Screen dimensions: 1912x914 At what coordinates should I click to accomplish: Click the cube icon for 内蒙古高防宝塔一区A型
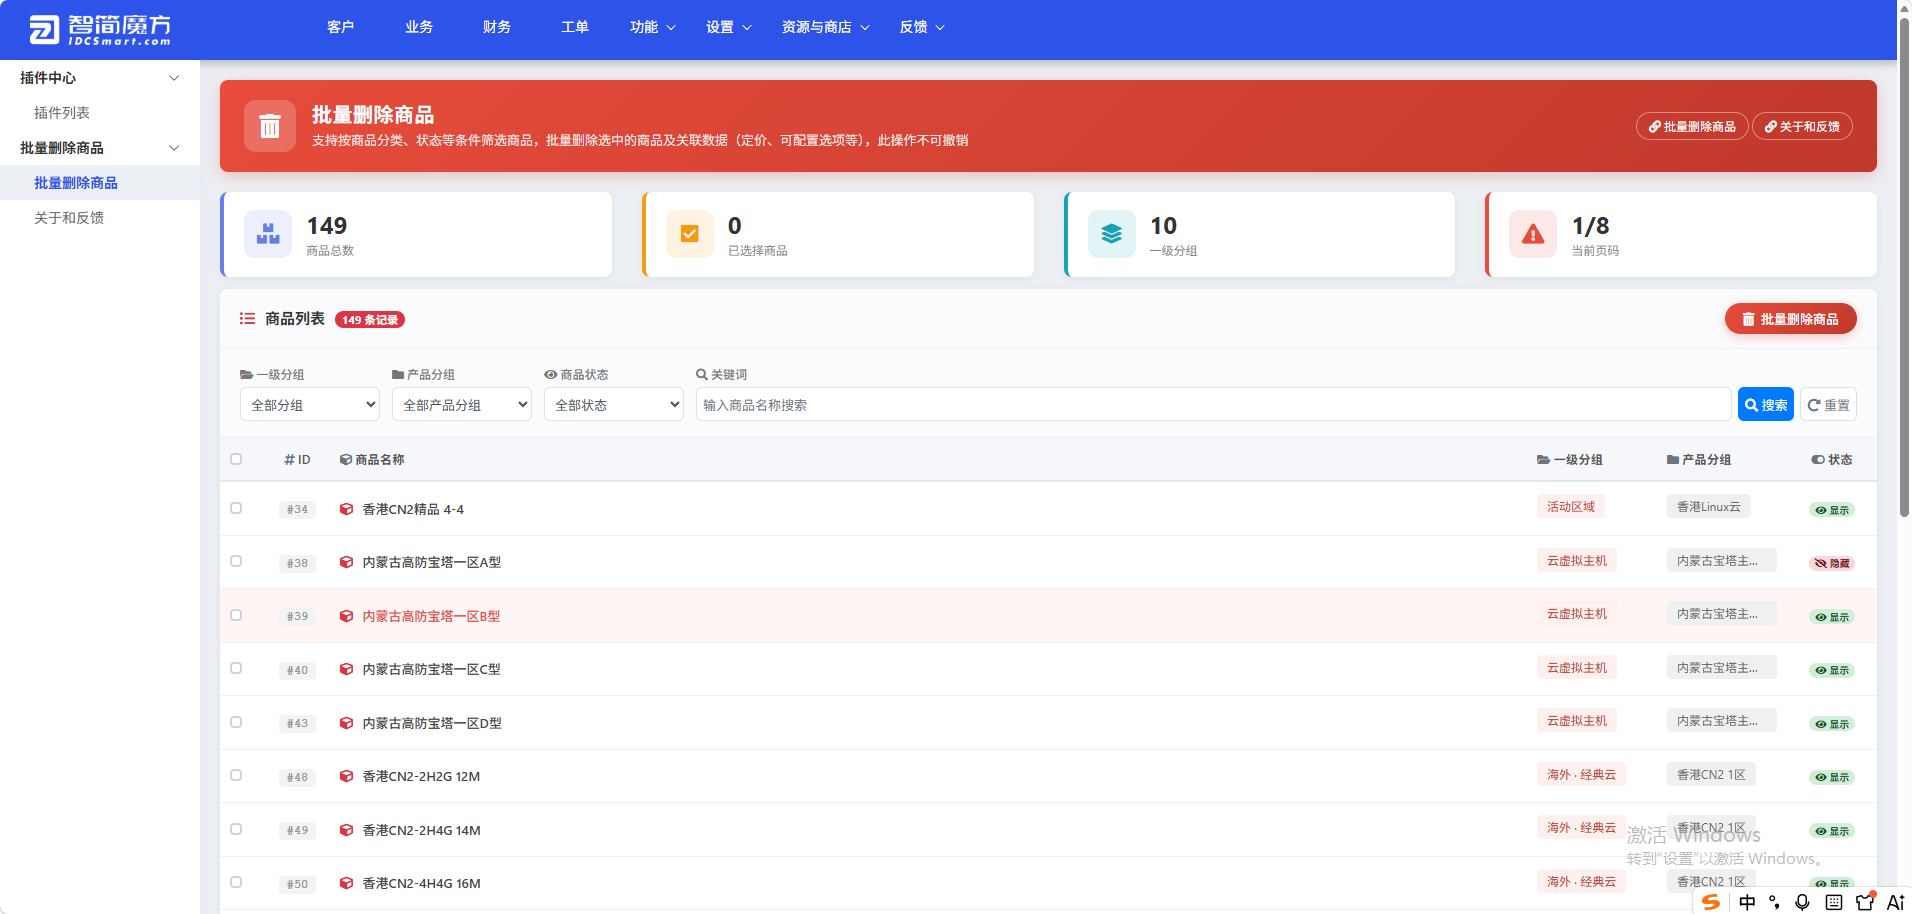(x=346, y=562)
